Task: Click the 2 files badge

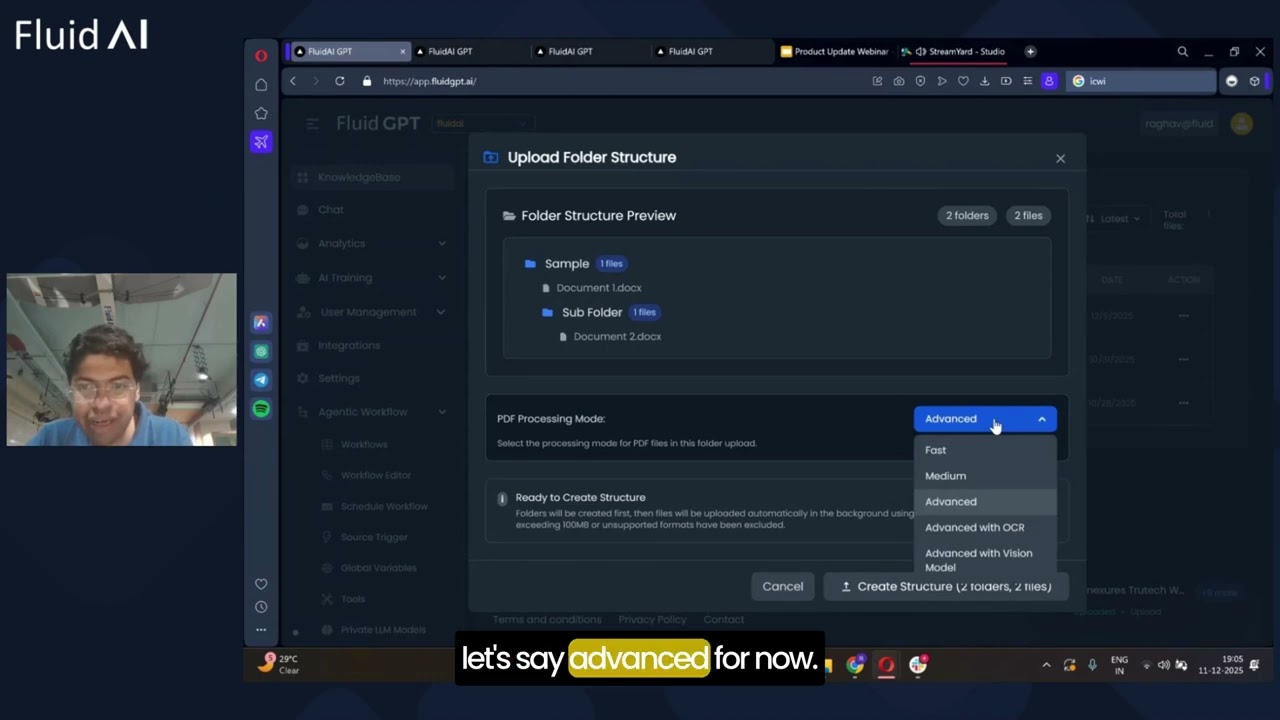Action: pyautogui.click(x=1028, y=215)
